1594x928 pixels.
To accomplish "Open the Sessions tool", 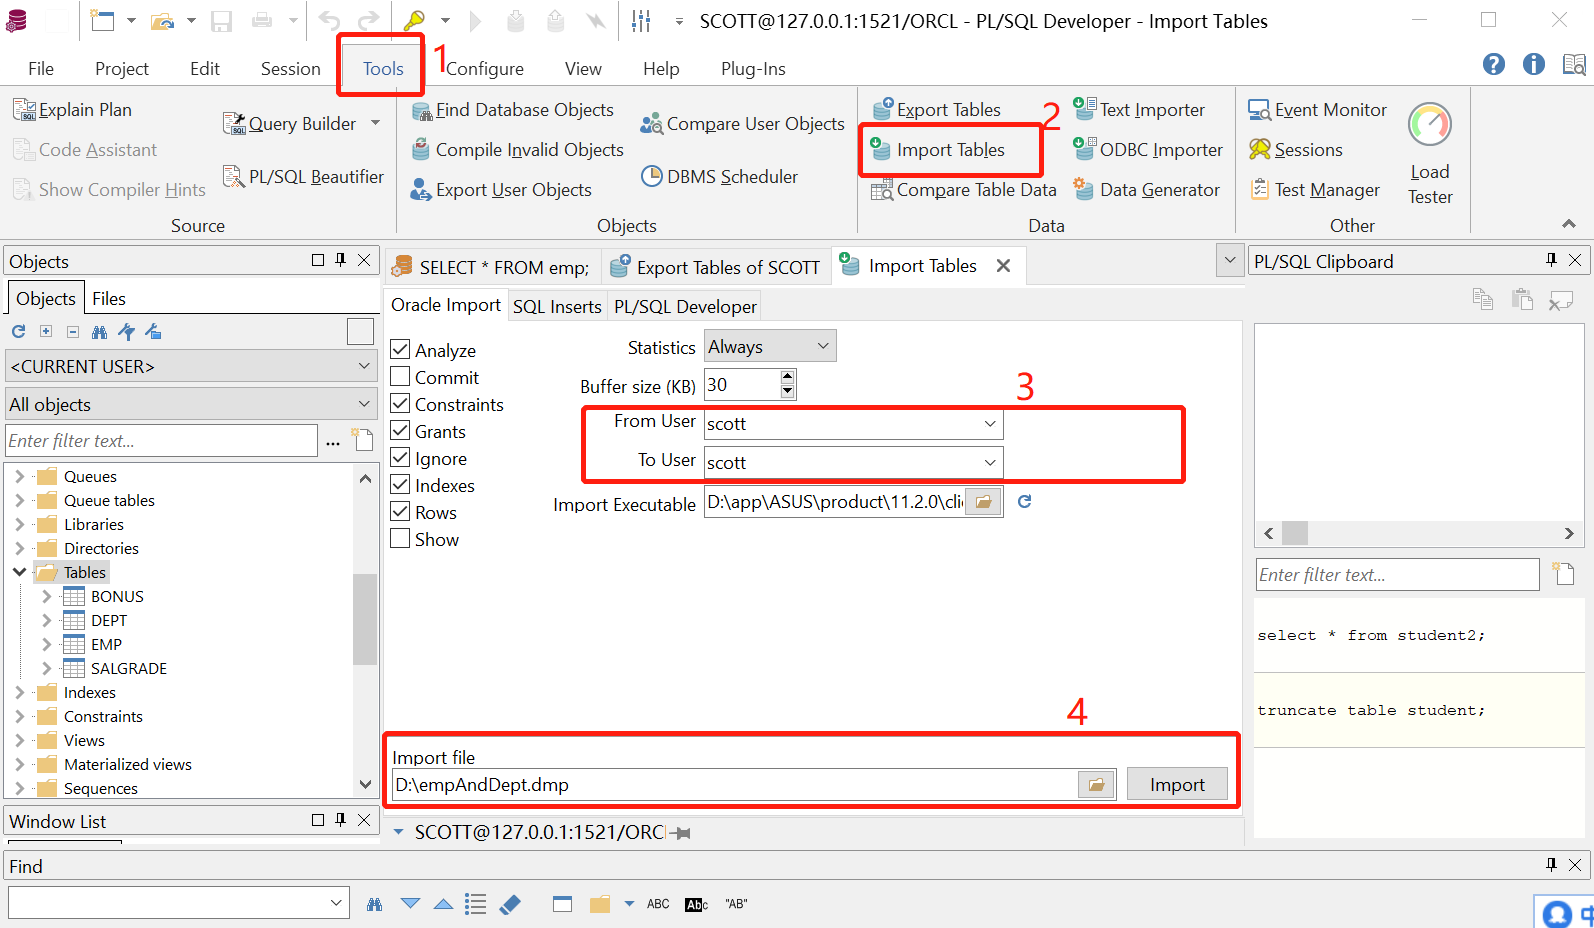I will point(1295,150).
